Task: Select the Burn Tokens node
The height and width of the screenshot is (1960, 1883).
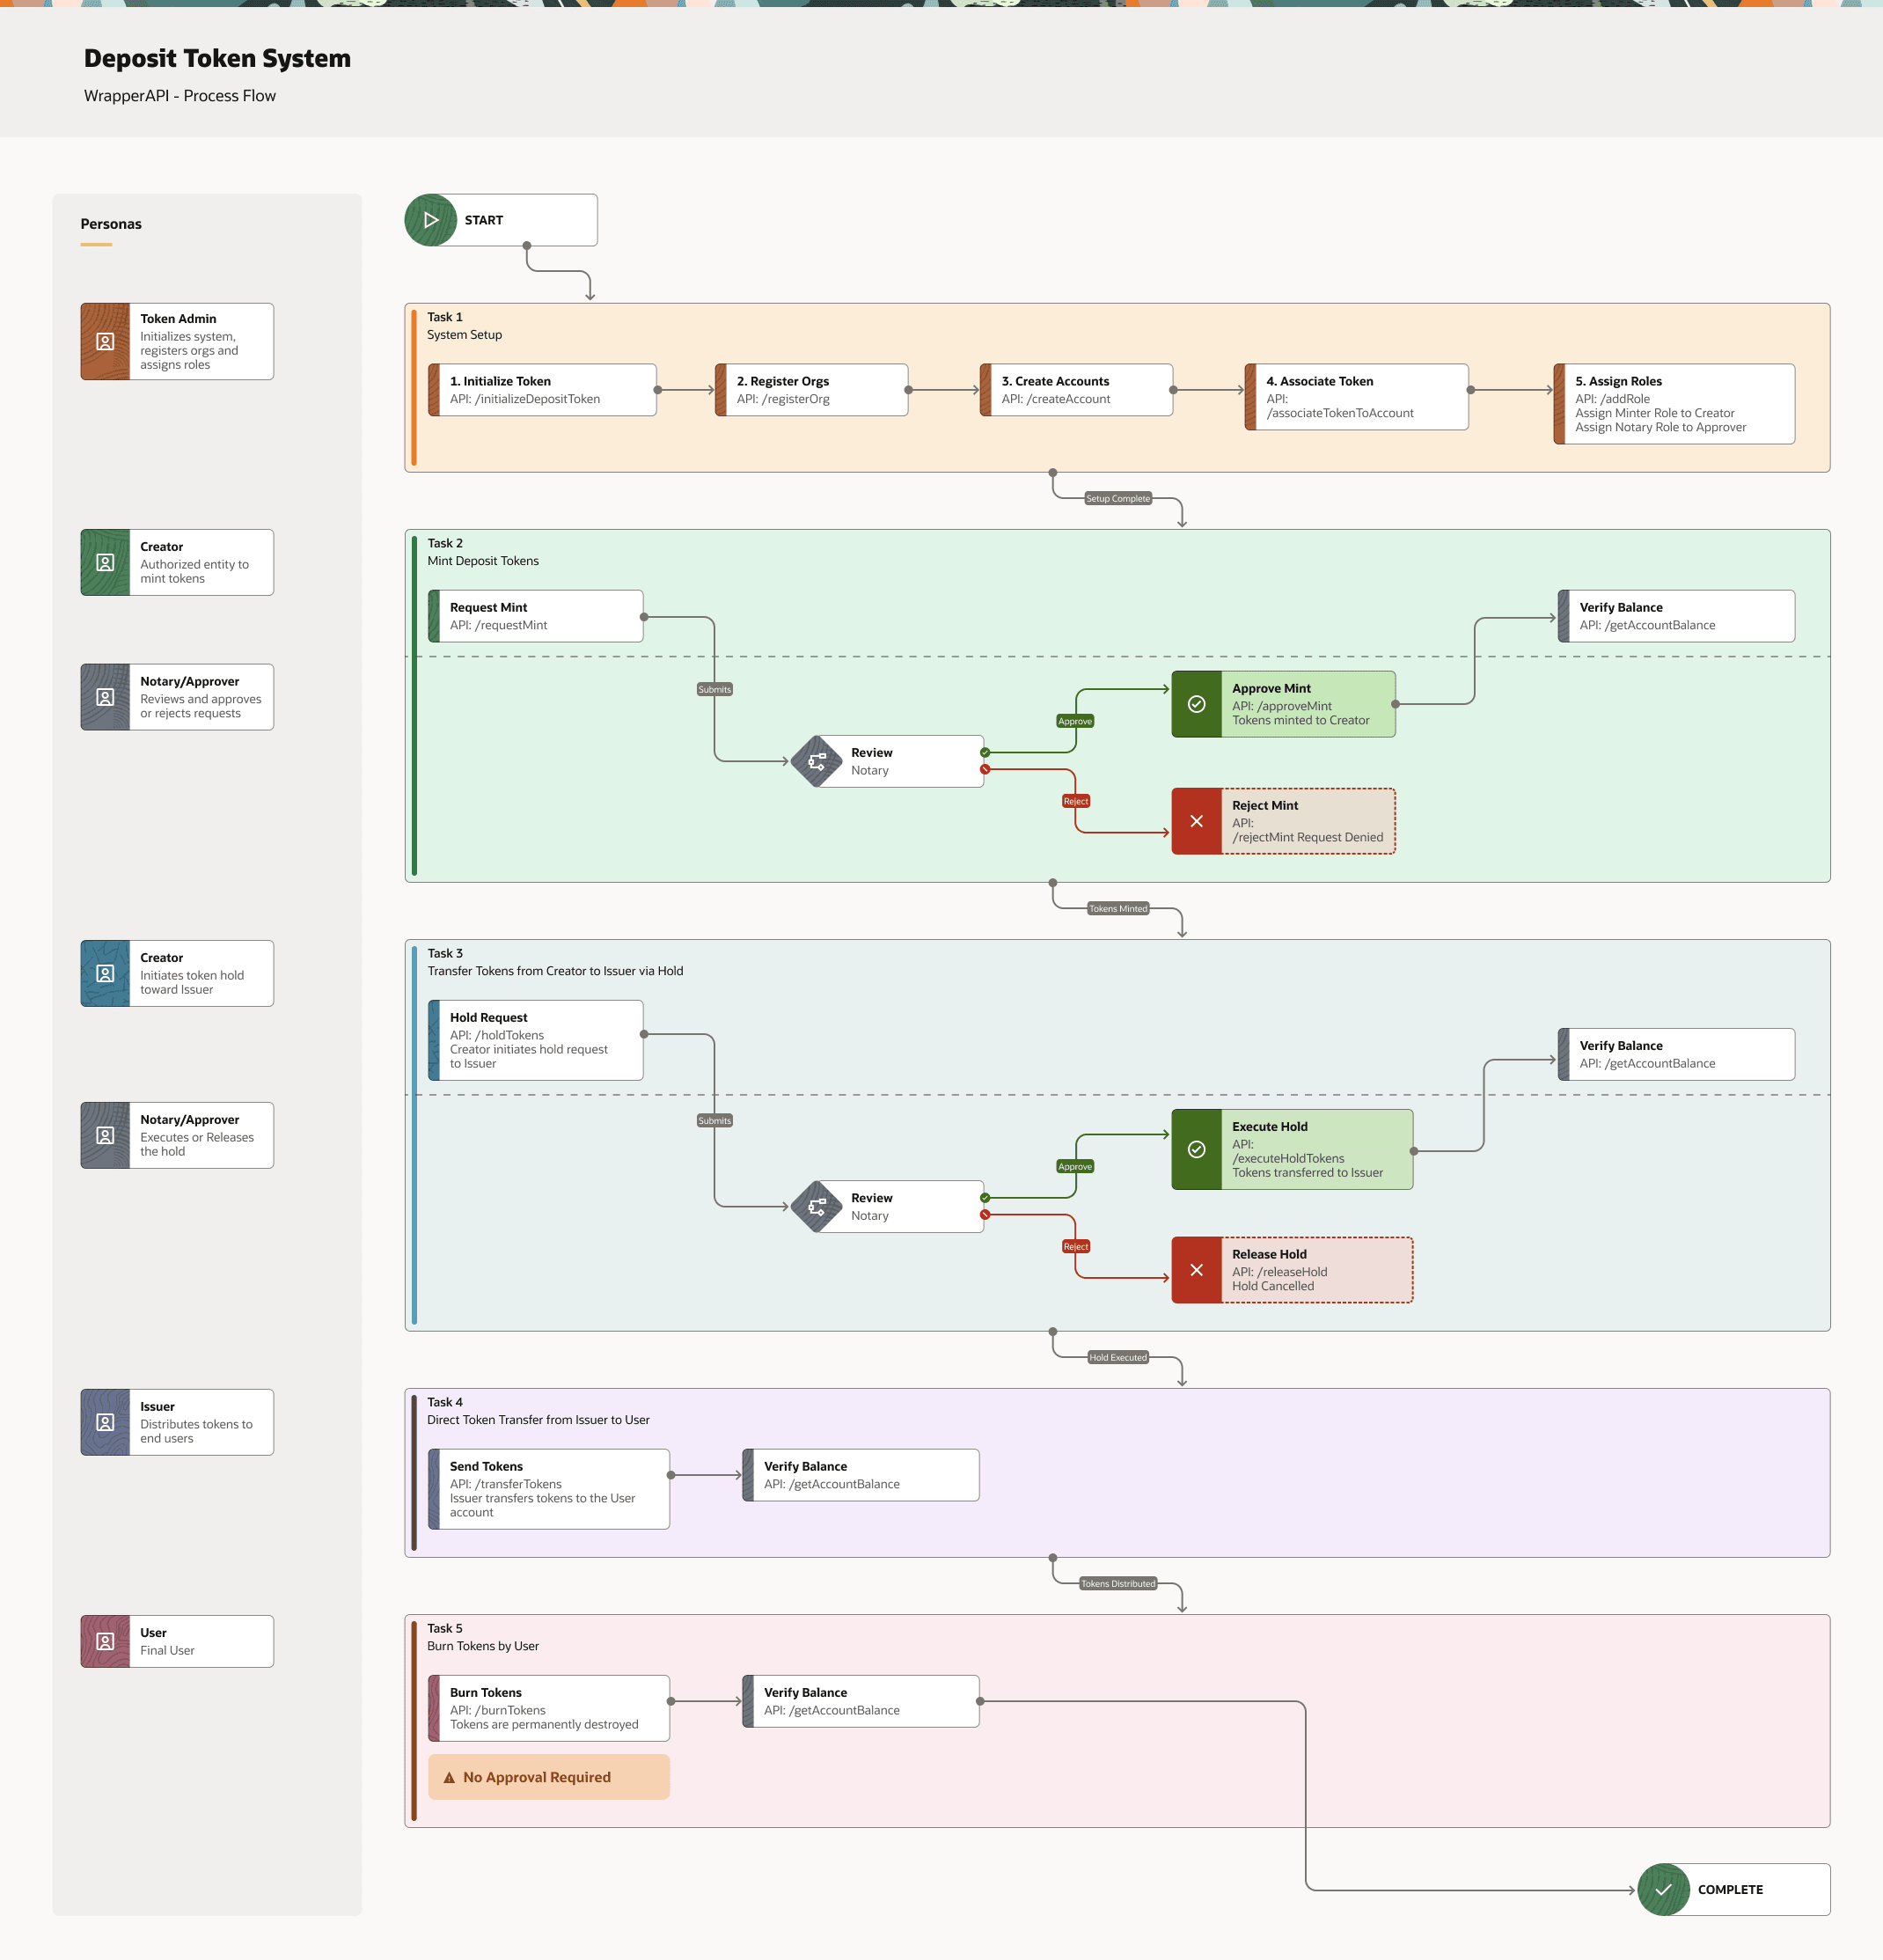Action: click(x=549, y=1708)
